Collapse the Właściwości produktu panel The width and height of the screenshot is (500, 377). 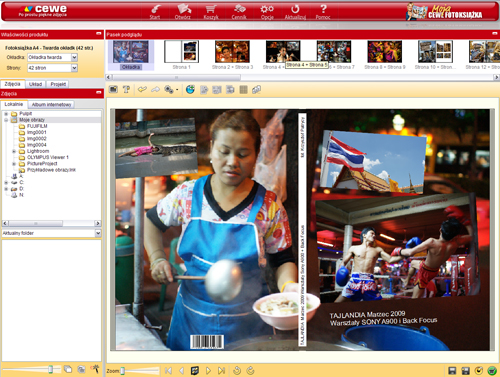[x=99, y=34]
